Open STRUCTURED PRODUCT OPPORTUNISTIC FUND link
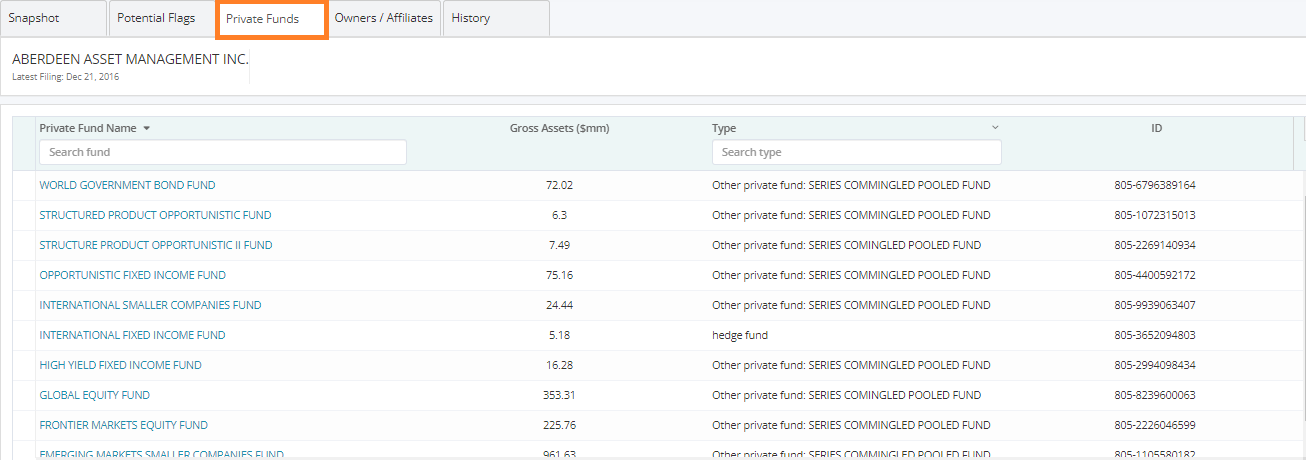1306x460 pixels. pyautogui.click(x=155, y=215)
